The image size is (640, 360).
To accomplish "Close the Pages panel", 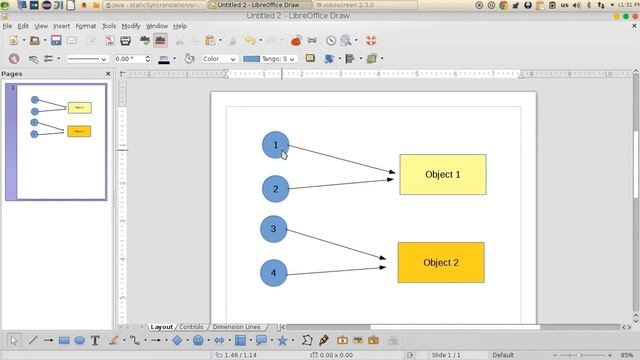I will [108, 74].
